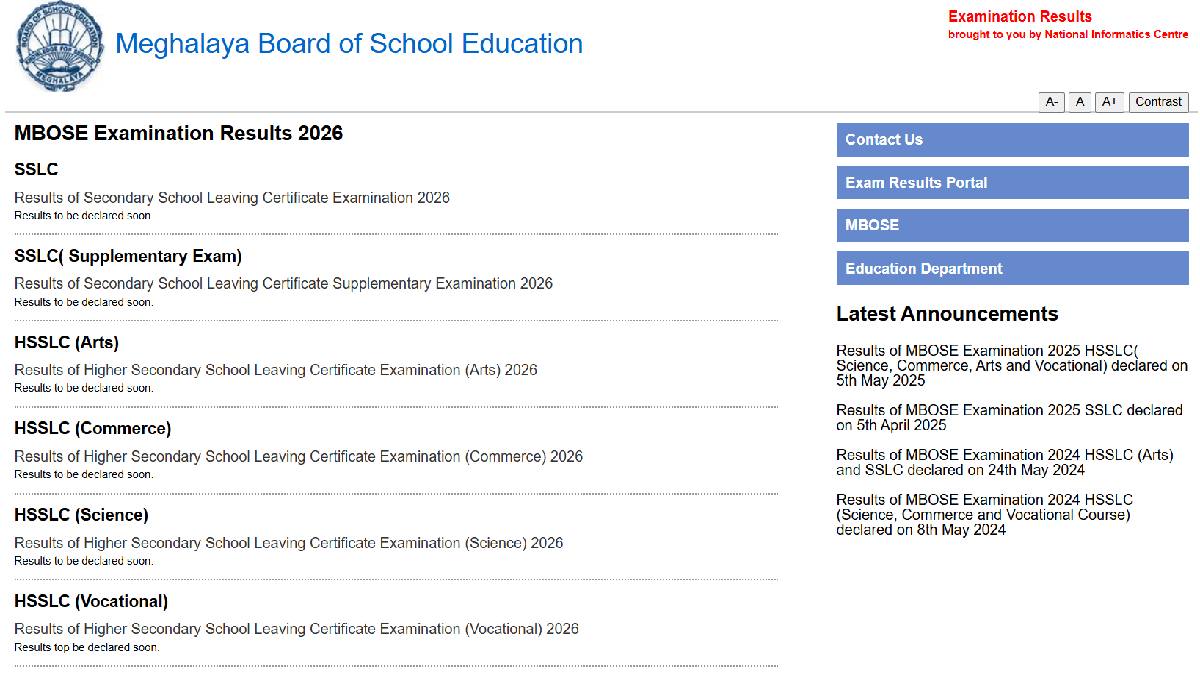Open the 2025 HSSLC results announcement

tap(1010, 365)
